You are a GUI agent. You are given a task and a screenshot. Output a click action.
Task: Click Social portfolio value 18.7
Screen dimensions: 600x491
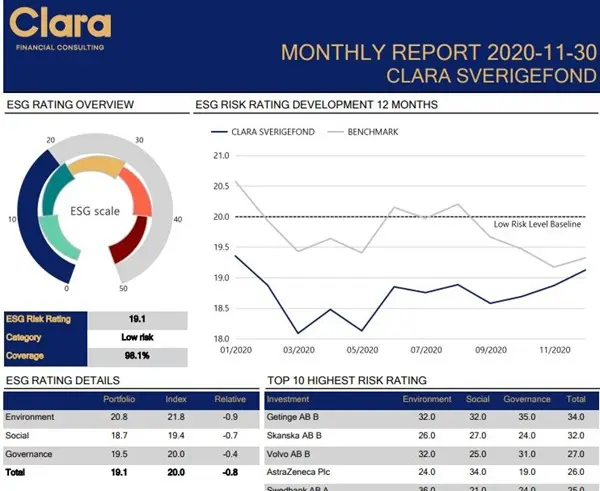119,436
